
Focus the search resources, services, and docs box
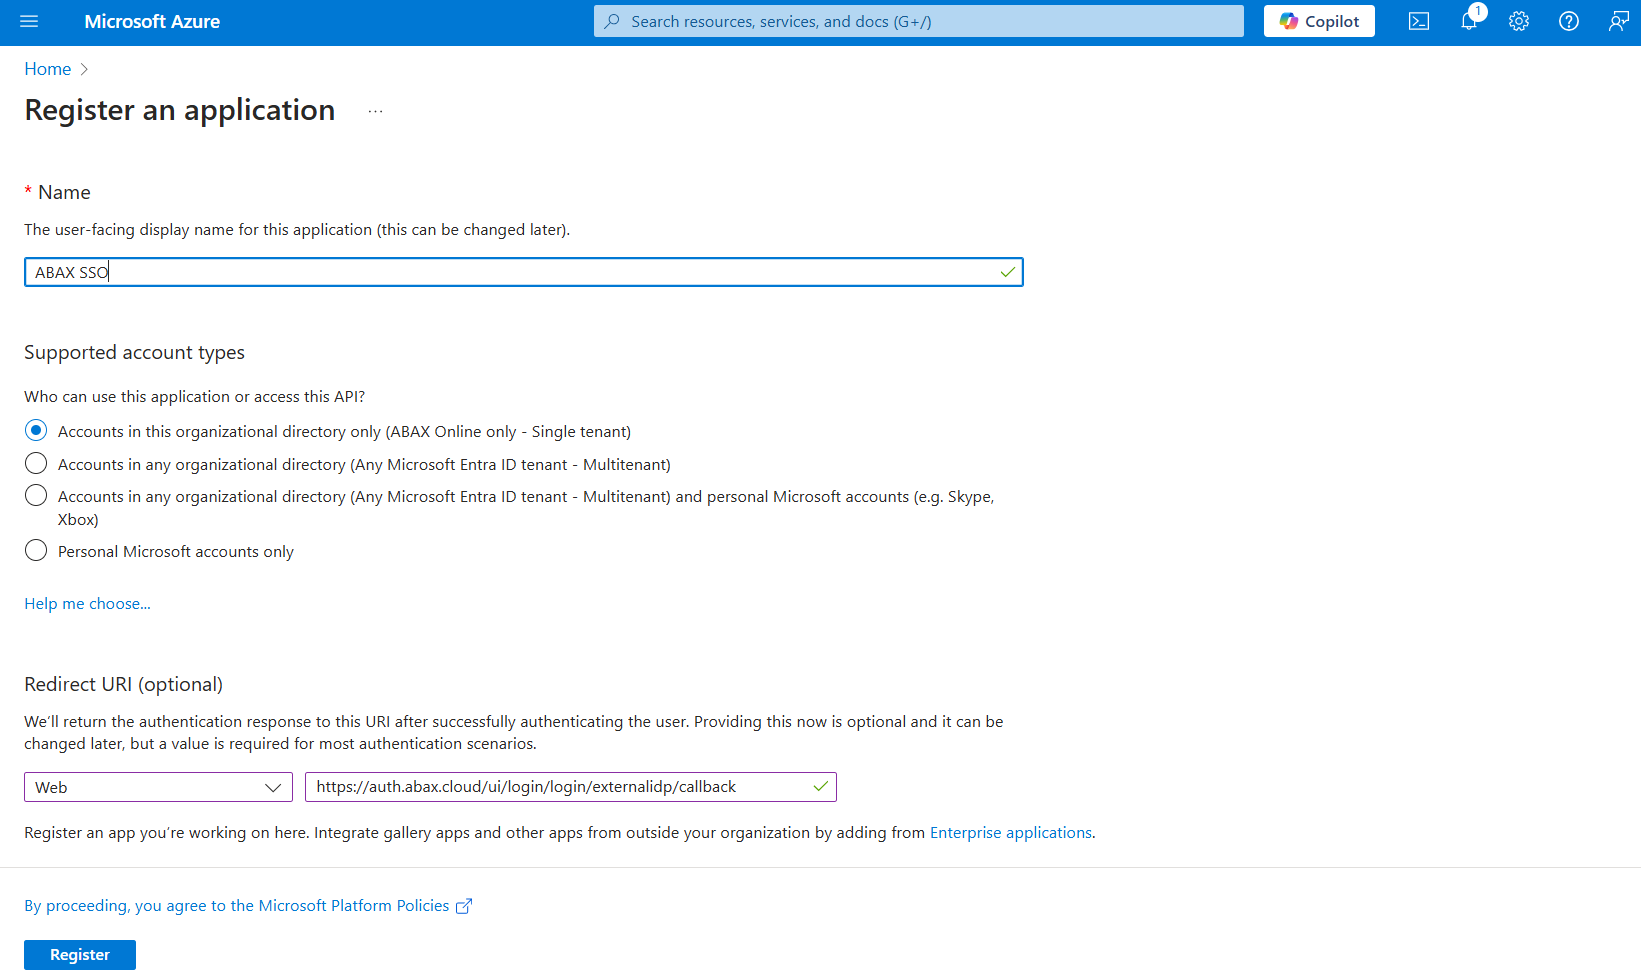[x=919, y=21]
